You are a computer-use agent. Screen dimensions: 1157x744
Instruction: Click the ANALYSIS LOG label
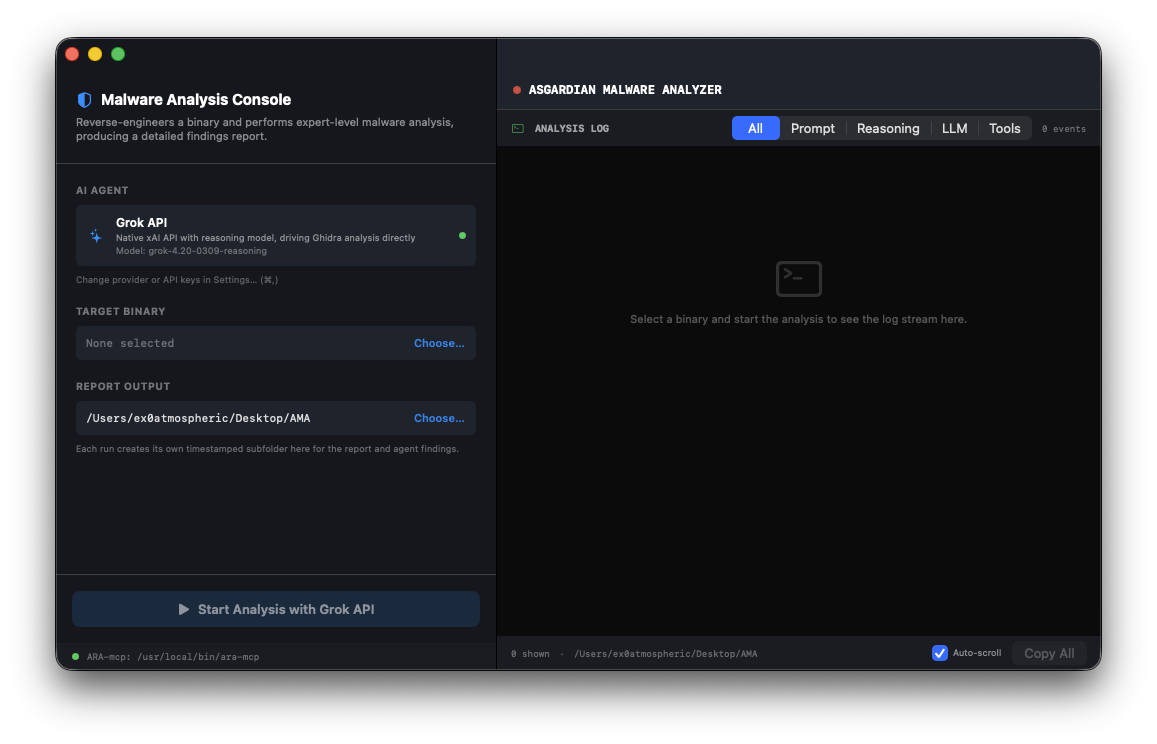(x=572, y=128)
